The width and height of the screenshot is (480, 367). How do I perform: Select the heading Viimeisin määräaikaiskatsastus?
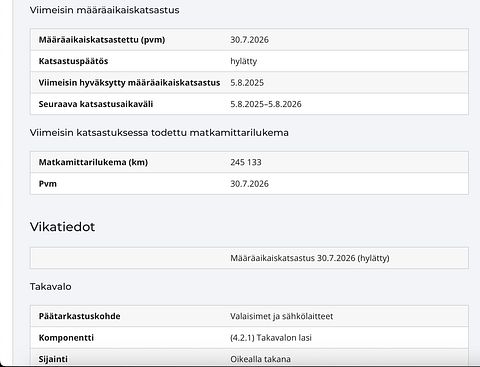(x=104, y=10)
